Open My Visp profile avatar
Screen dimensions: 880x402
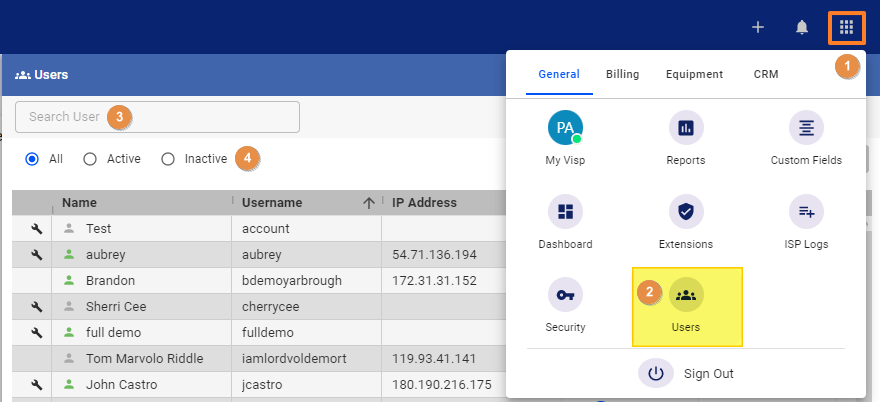click(x=565, y=127)
